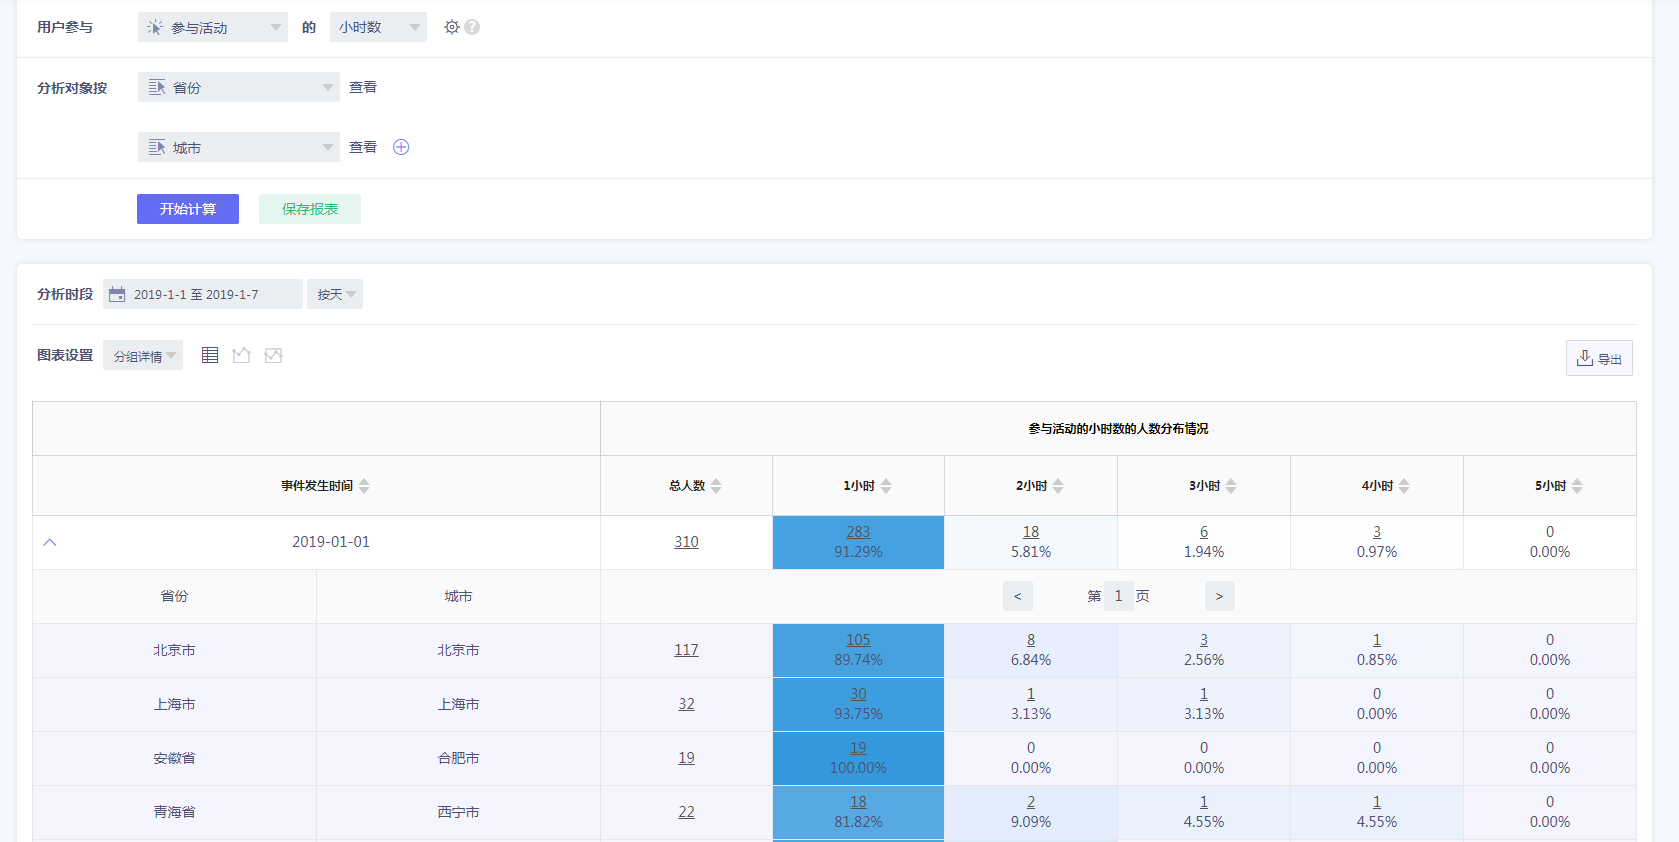This screenshot has width=1679, height=842.
Task: Sort by 总人数 column arrows
Action: click(716, 486)
